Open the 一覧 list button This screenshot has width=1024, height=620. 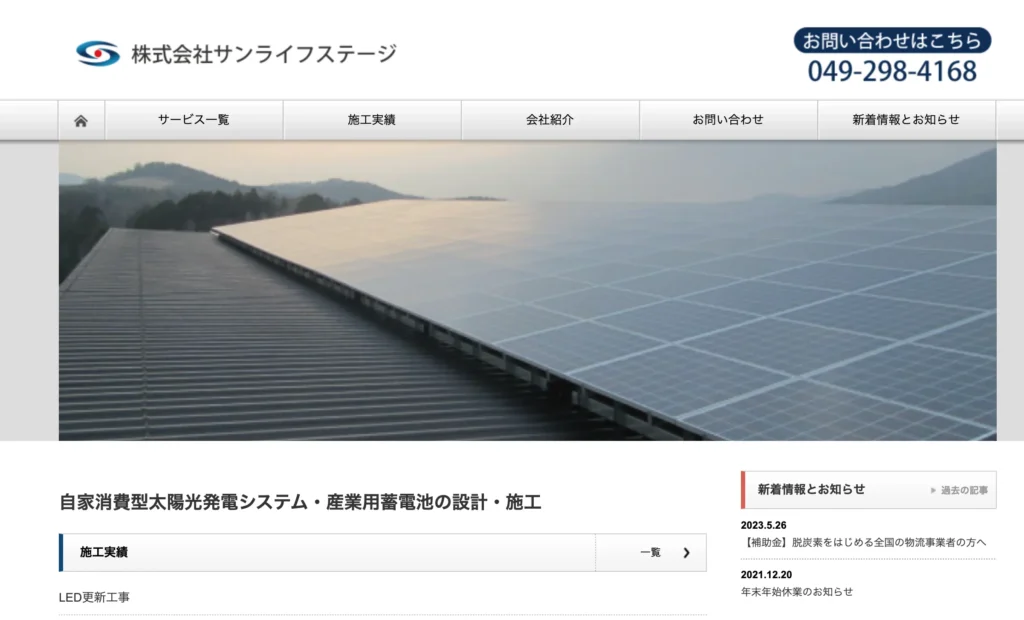click(651, 553)
